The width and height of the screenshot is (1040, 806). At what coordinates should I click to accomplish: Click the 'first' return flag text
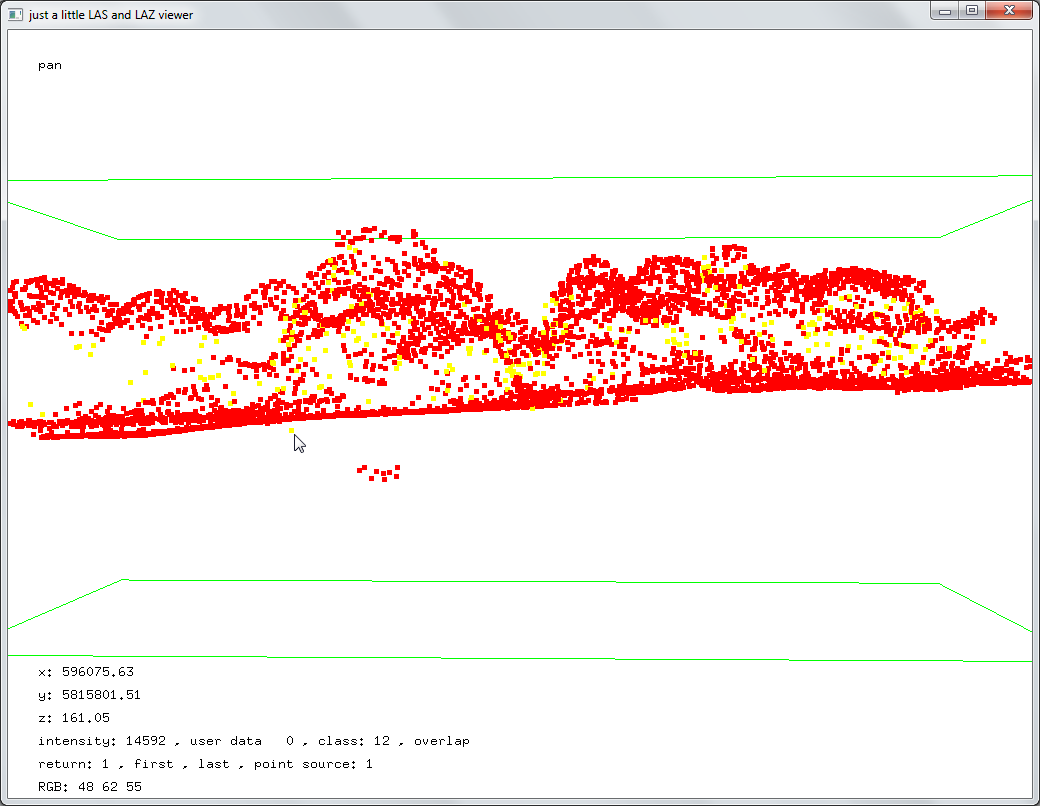[x=153, y=764]
